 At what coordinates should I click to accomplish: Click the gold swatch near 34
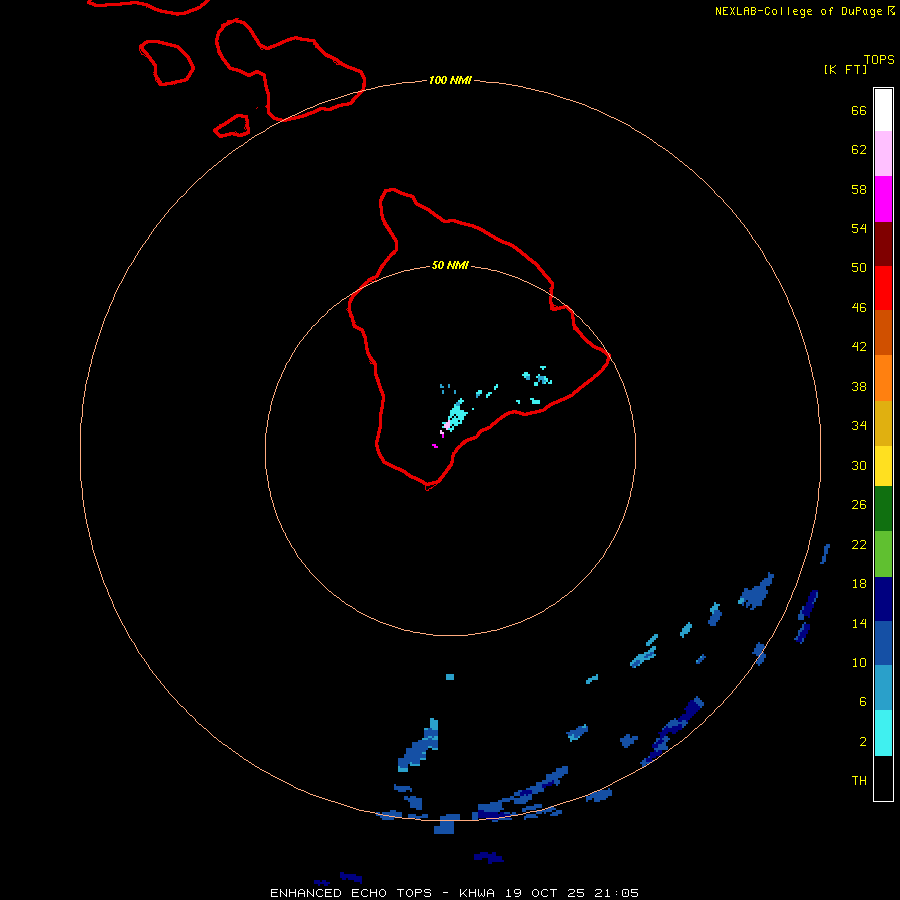[883, 424]
